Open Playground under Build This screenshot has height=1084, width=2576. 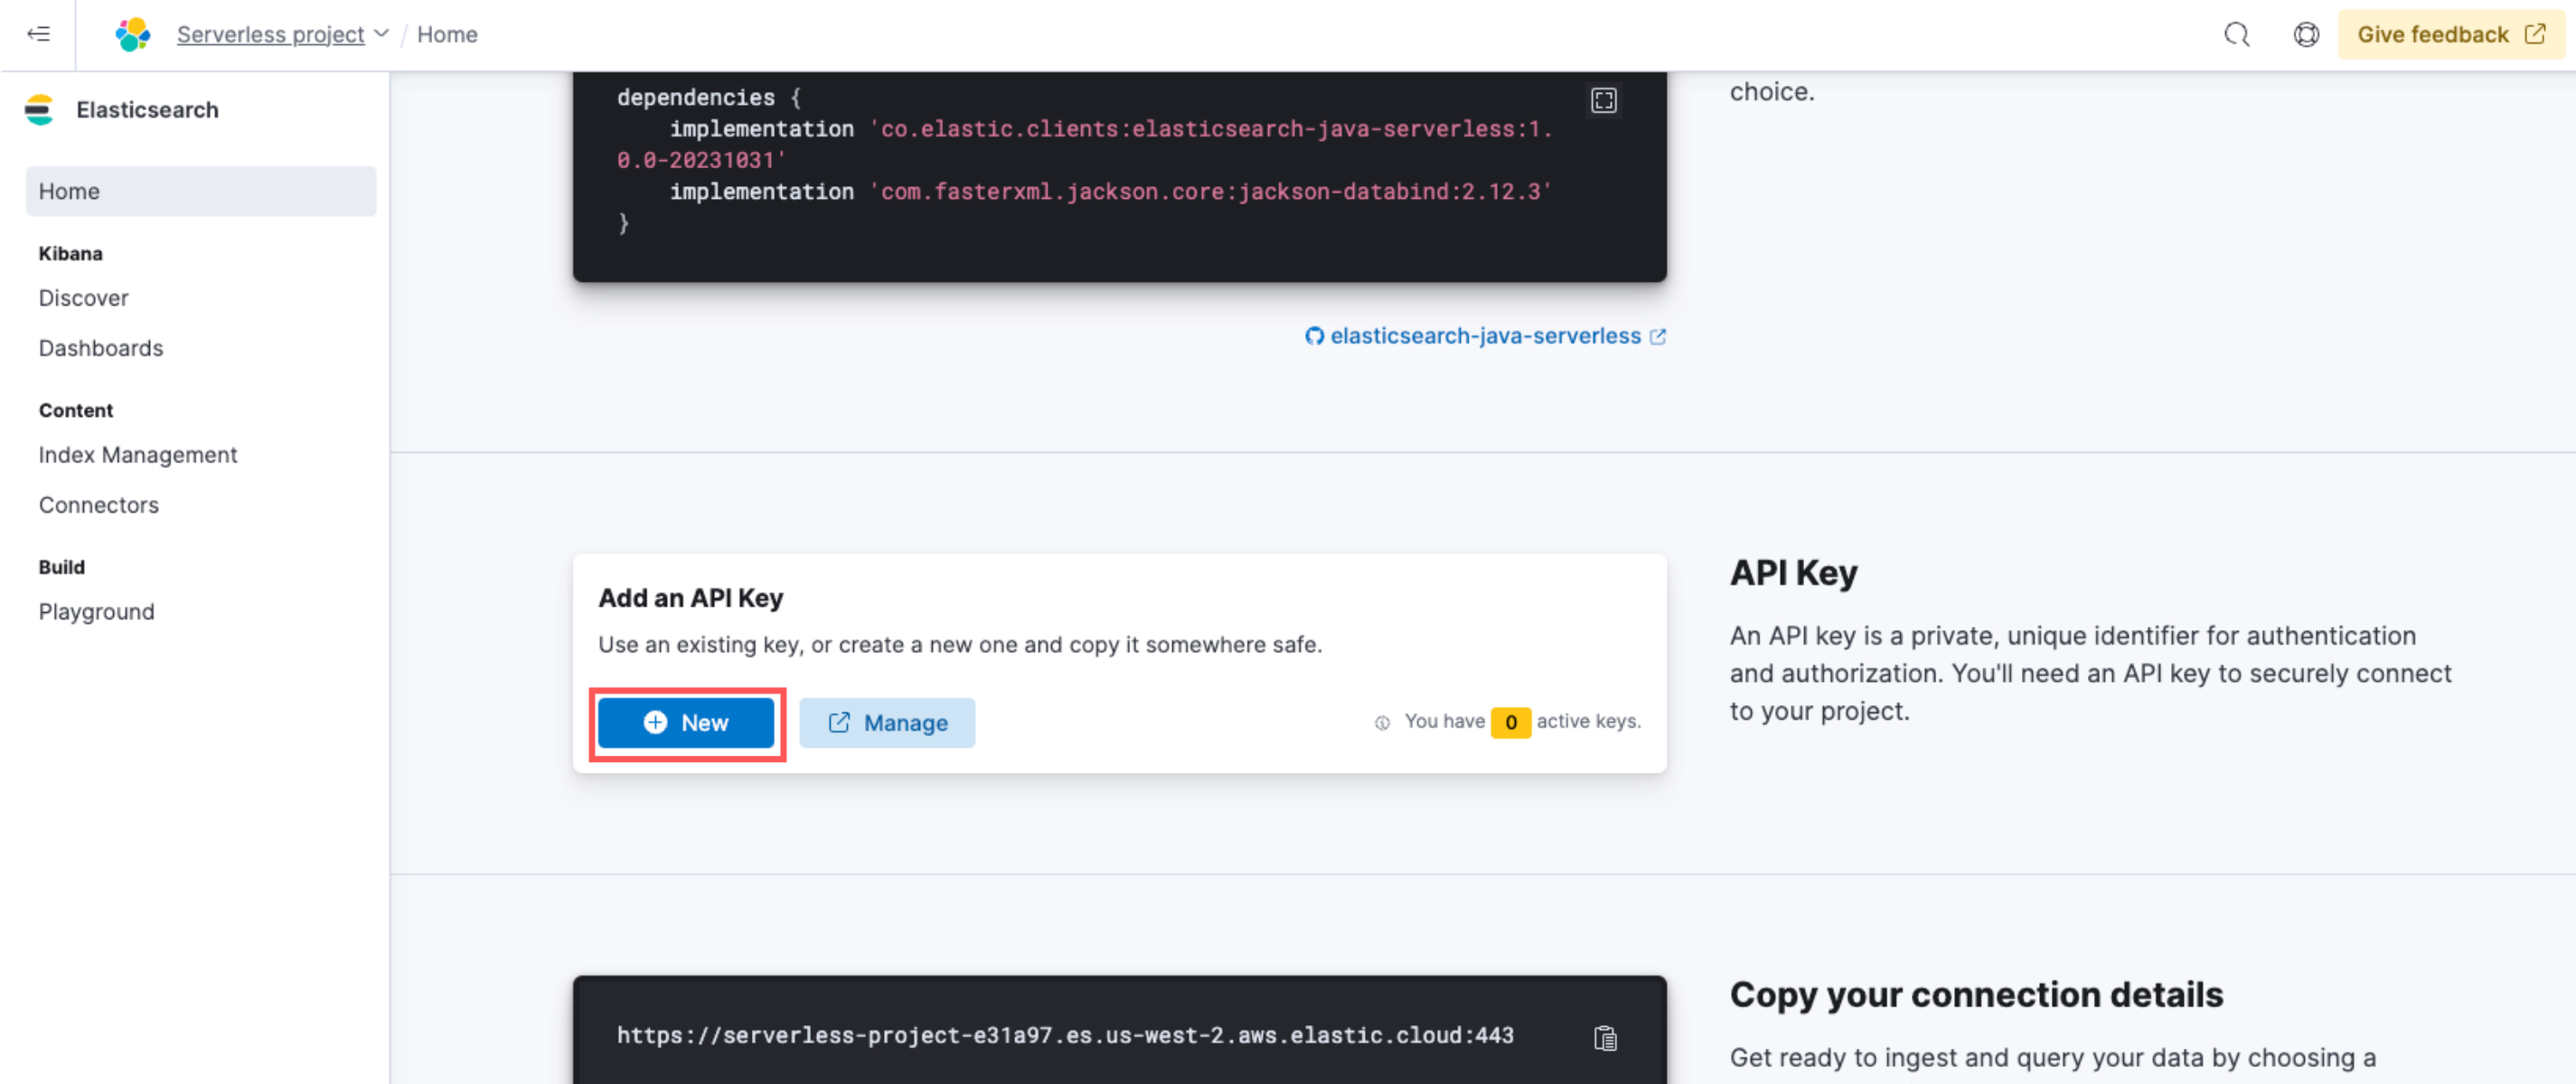pos(96,611)
